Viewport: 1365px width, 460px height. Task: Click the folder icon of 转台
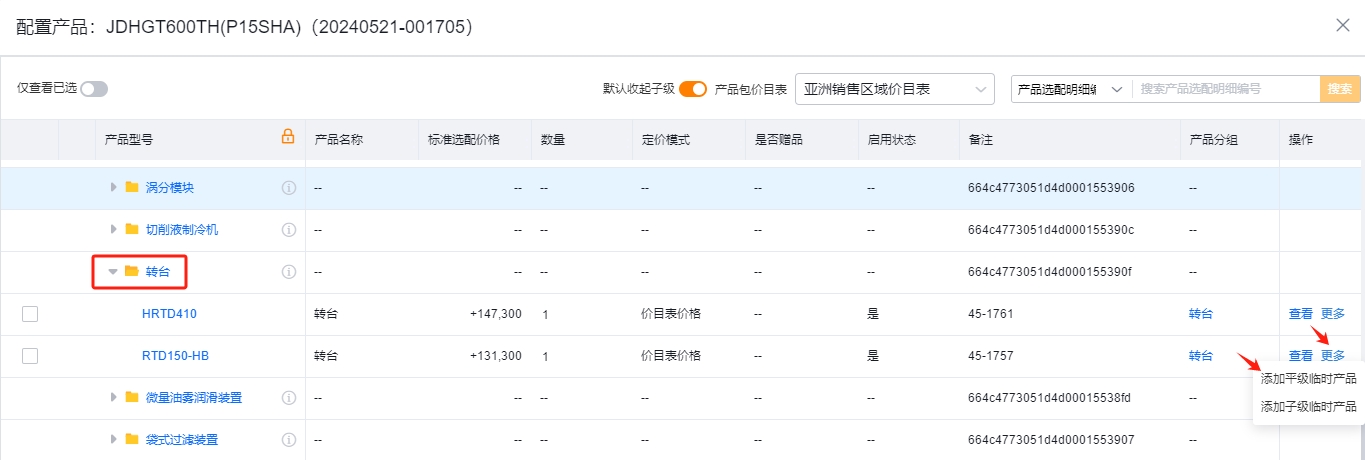[x=132, y=271]
